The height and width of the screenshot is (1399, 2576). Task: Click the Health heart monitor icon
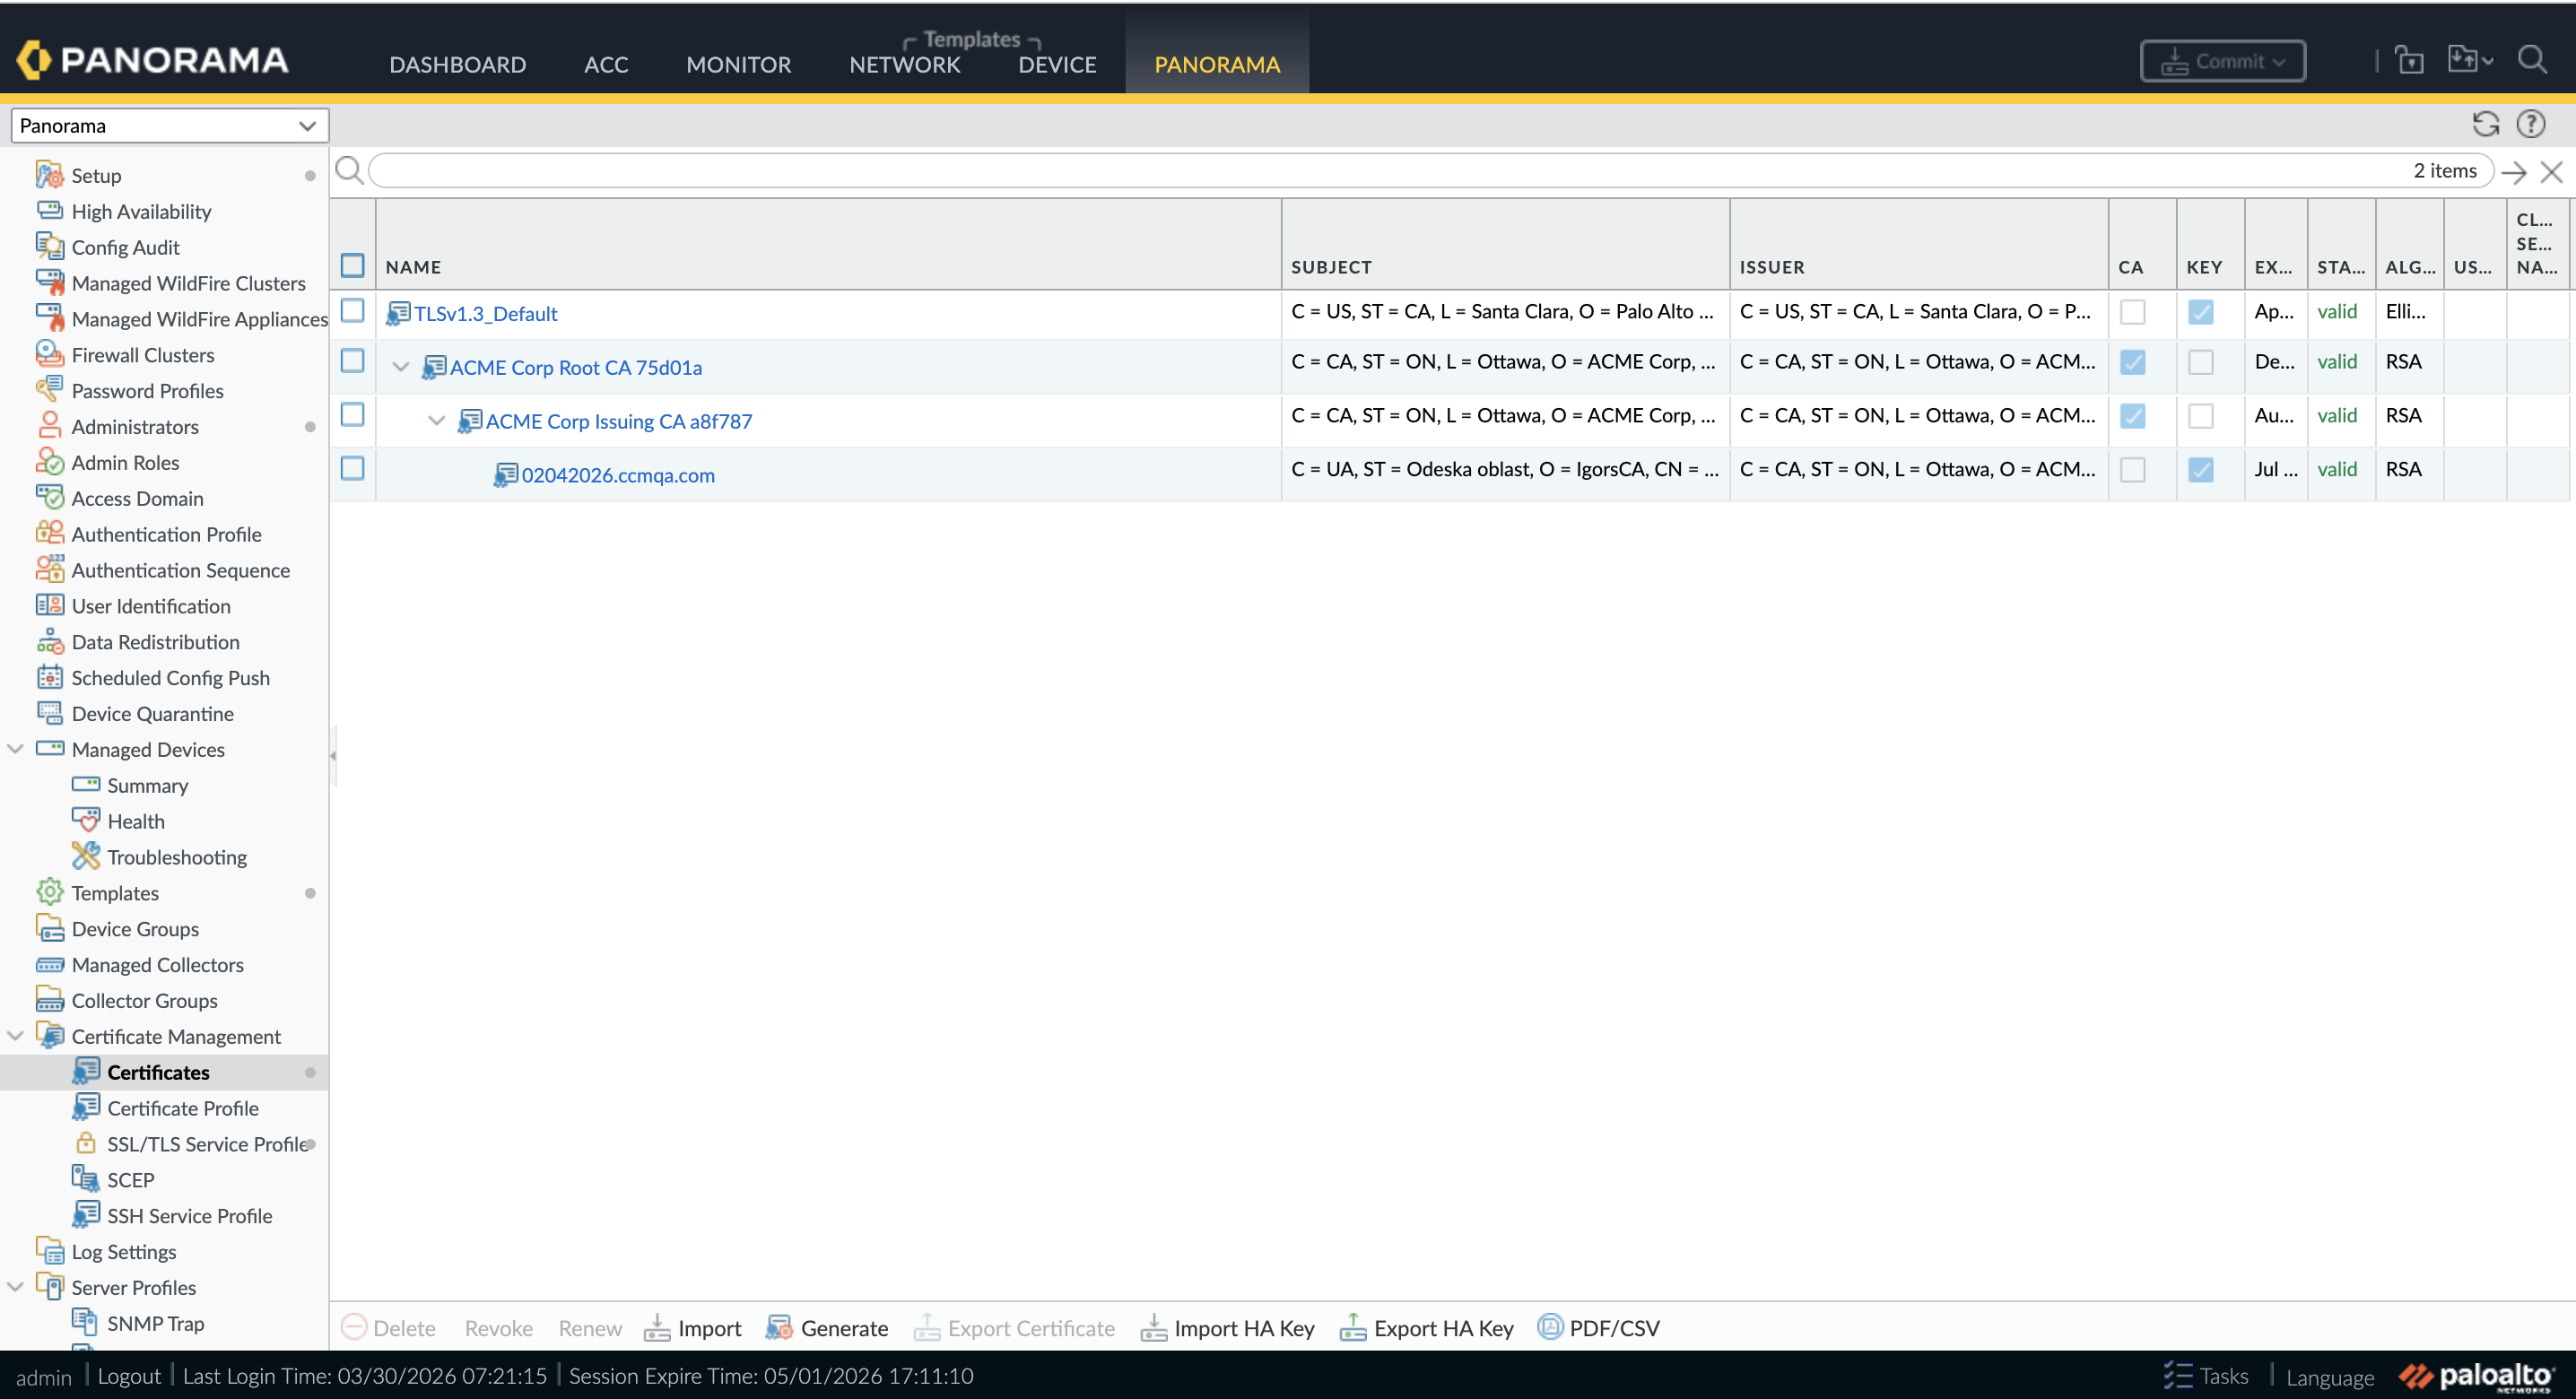86,820
